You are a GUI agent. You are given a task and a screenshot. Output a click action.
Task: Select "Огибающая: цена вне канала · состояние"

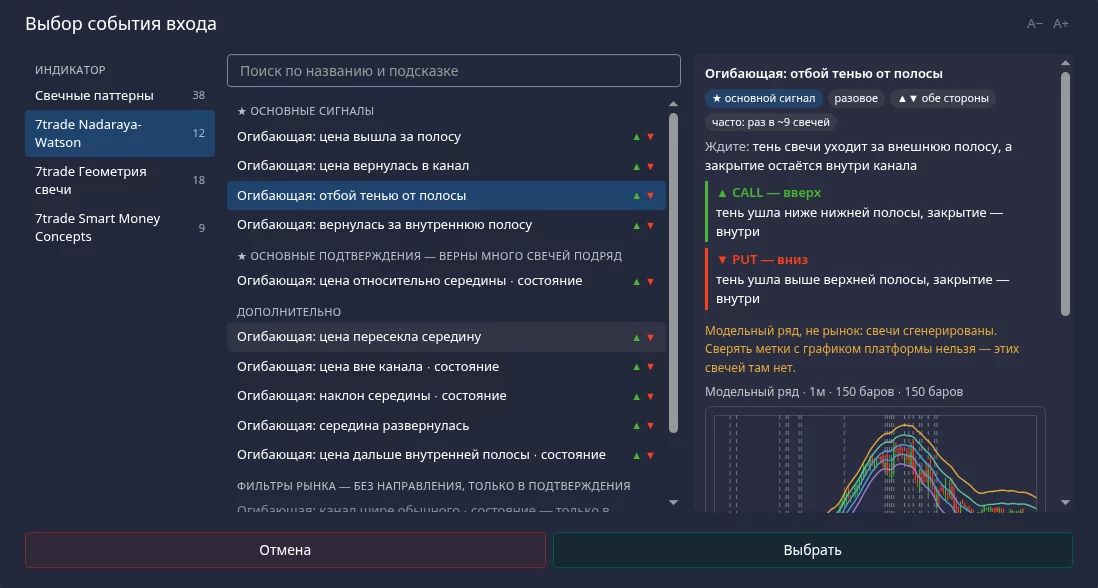(x=446, y=367)
